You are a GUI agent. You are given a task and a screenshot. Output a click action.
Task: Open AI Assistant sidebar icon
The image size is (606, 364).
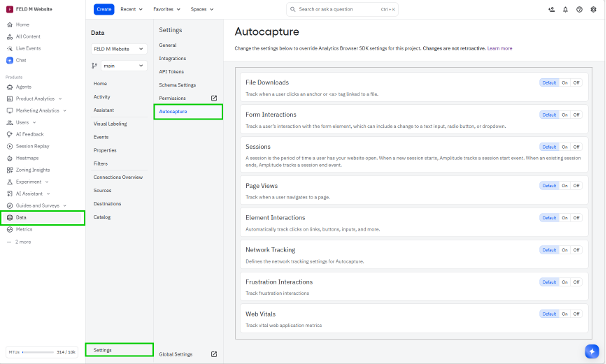tap(10, 194)
